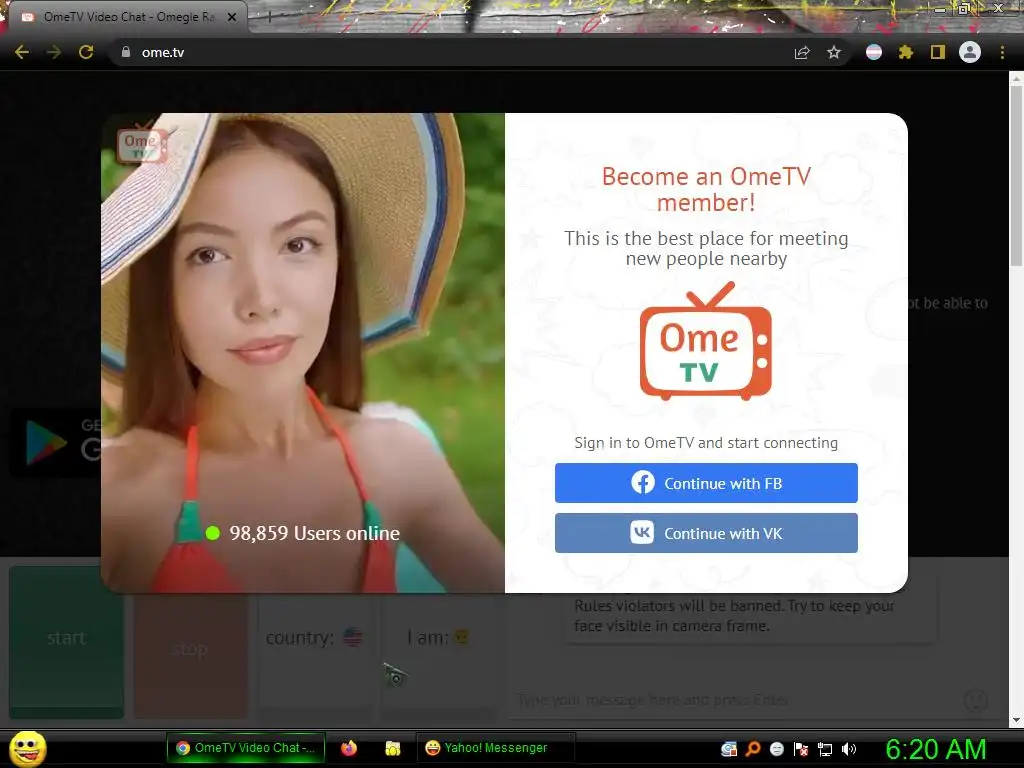Click the Google Play badge behind dialog
This screenshot has width=1024, height=768.
point(56,443)
